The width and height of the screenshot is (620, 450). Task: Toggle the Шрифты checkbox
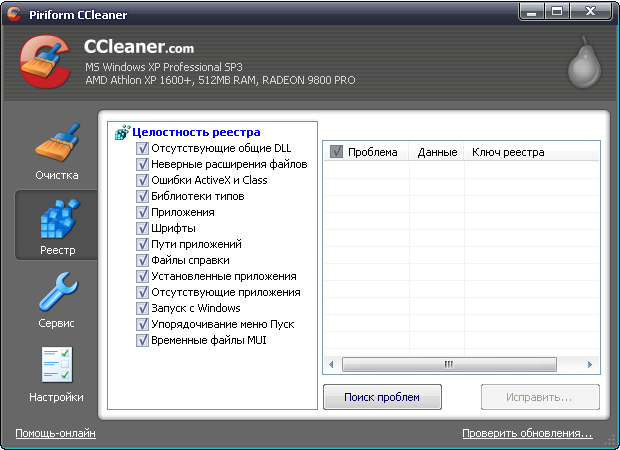[x=142, y=228]
